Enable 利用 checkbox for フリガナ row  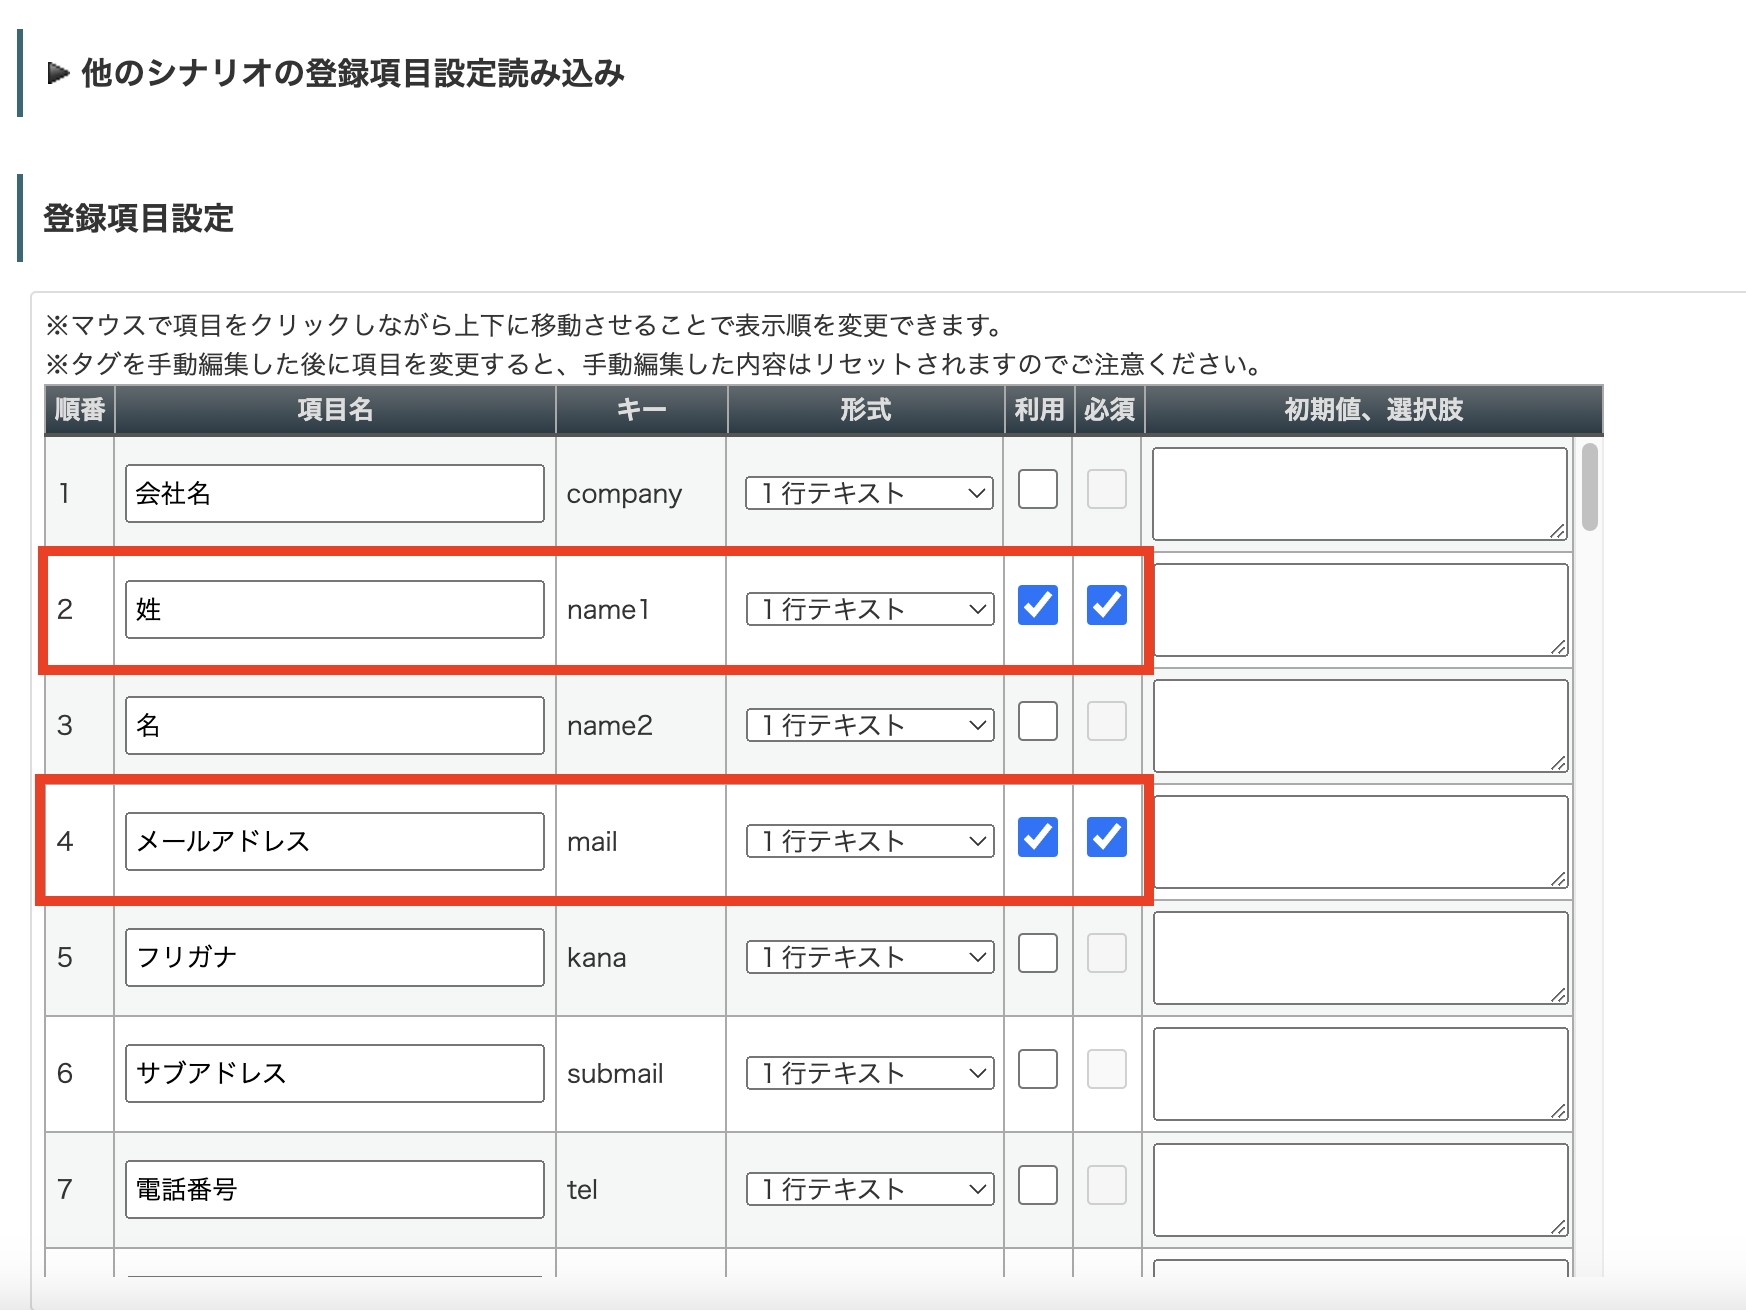click(x=1037, y=953)
